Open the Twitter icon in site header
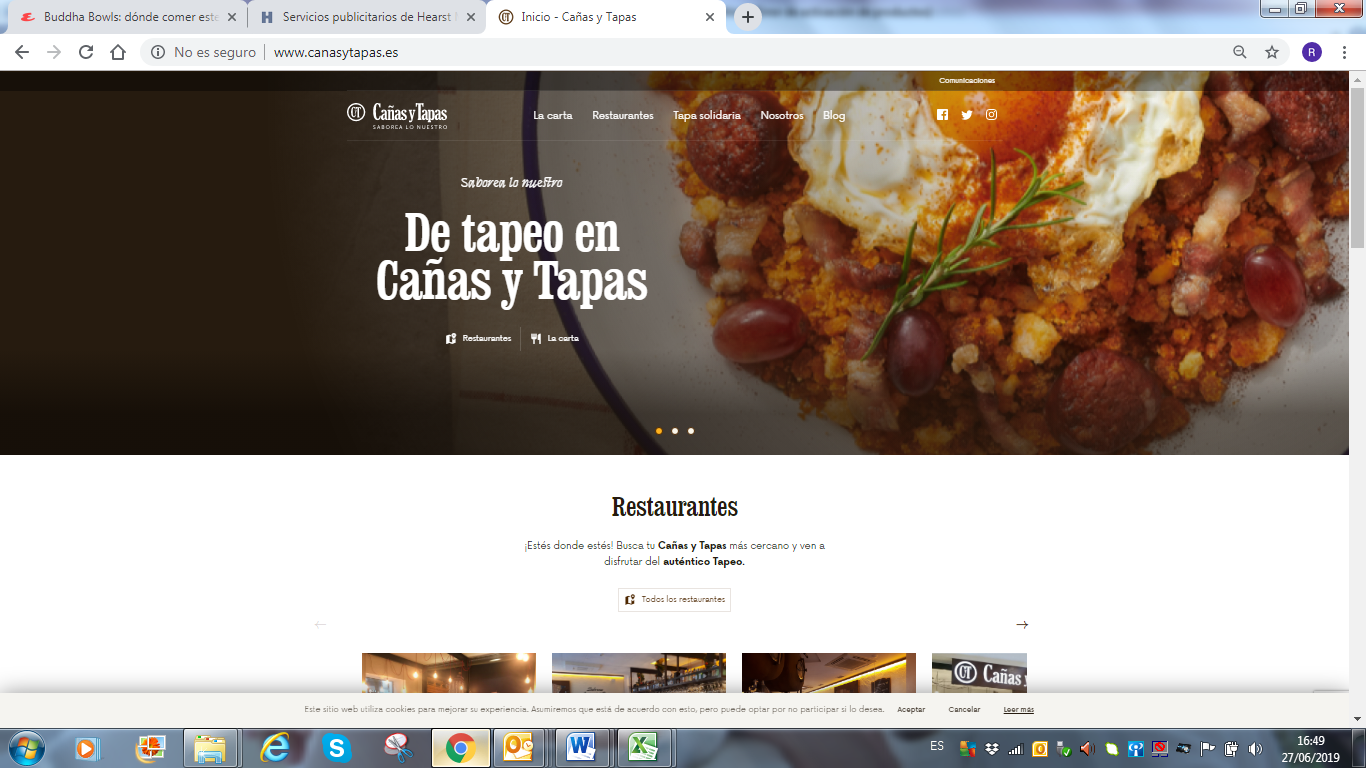Screen dimensions: 1366x768 (967, 115)
